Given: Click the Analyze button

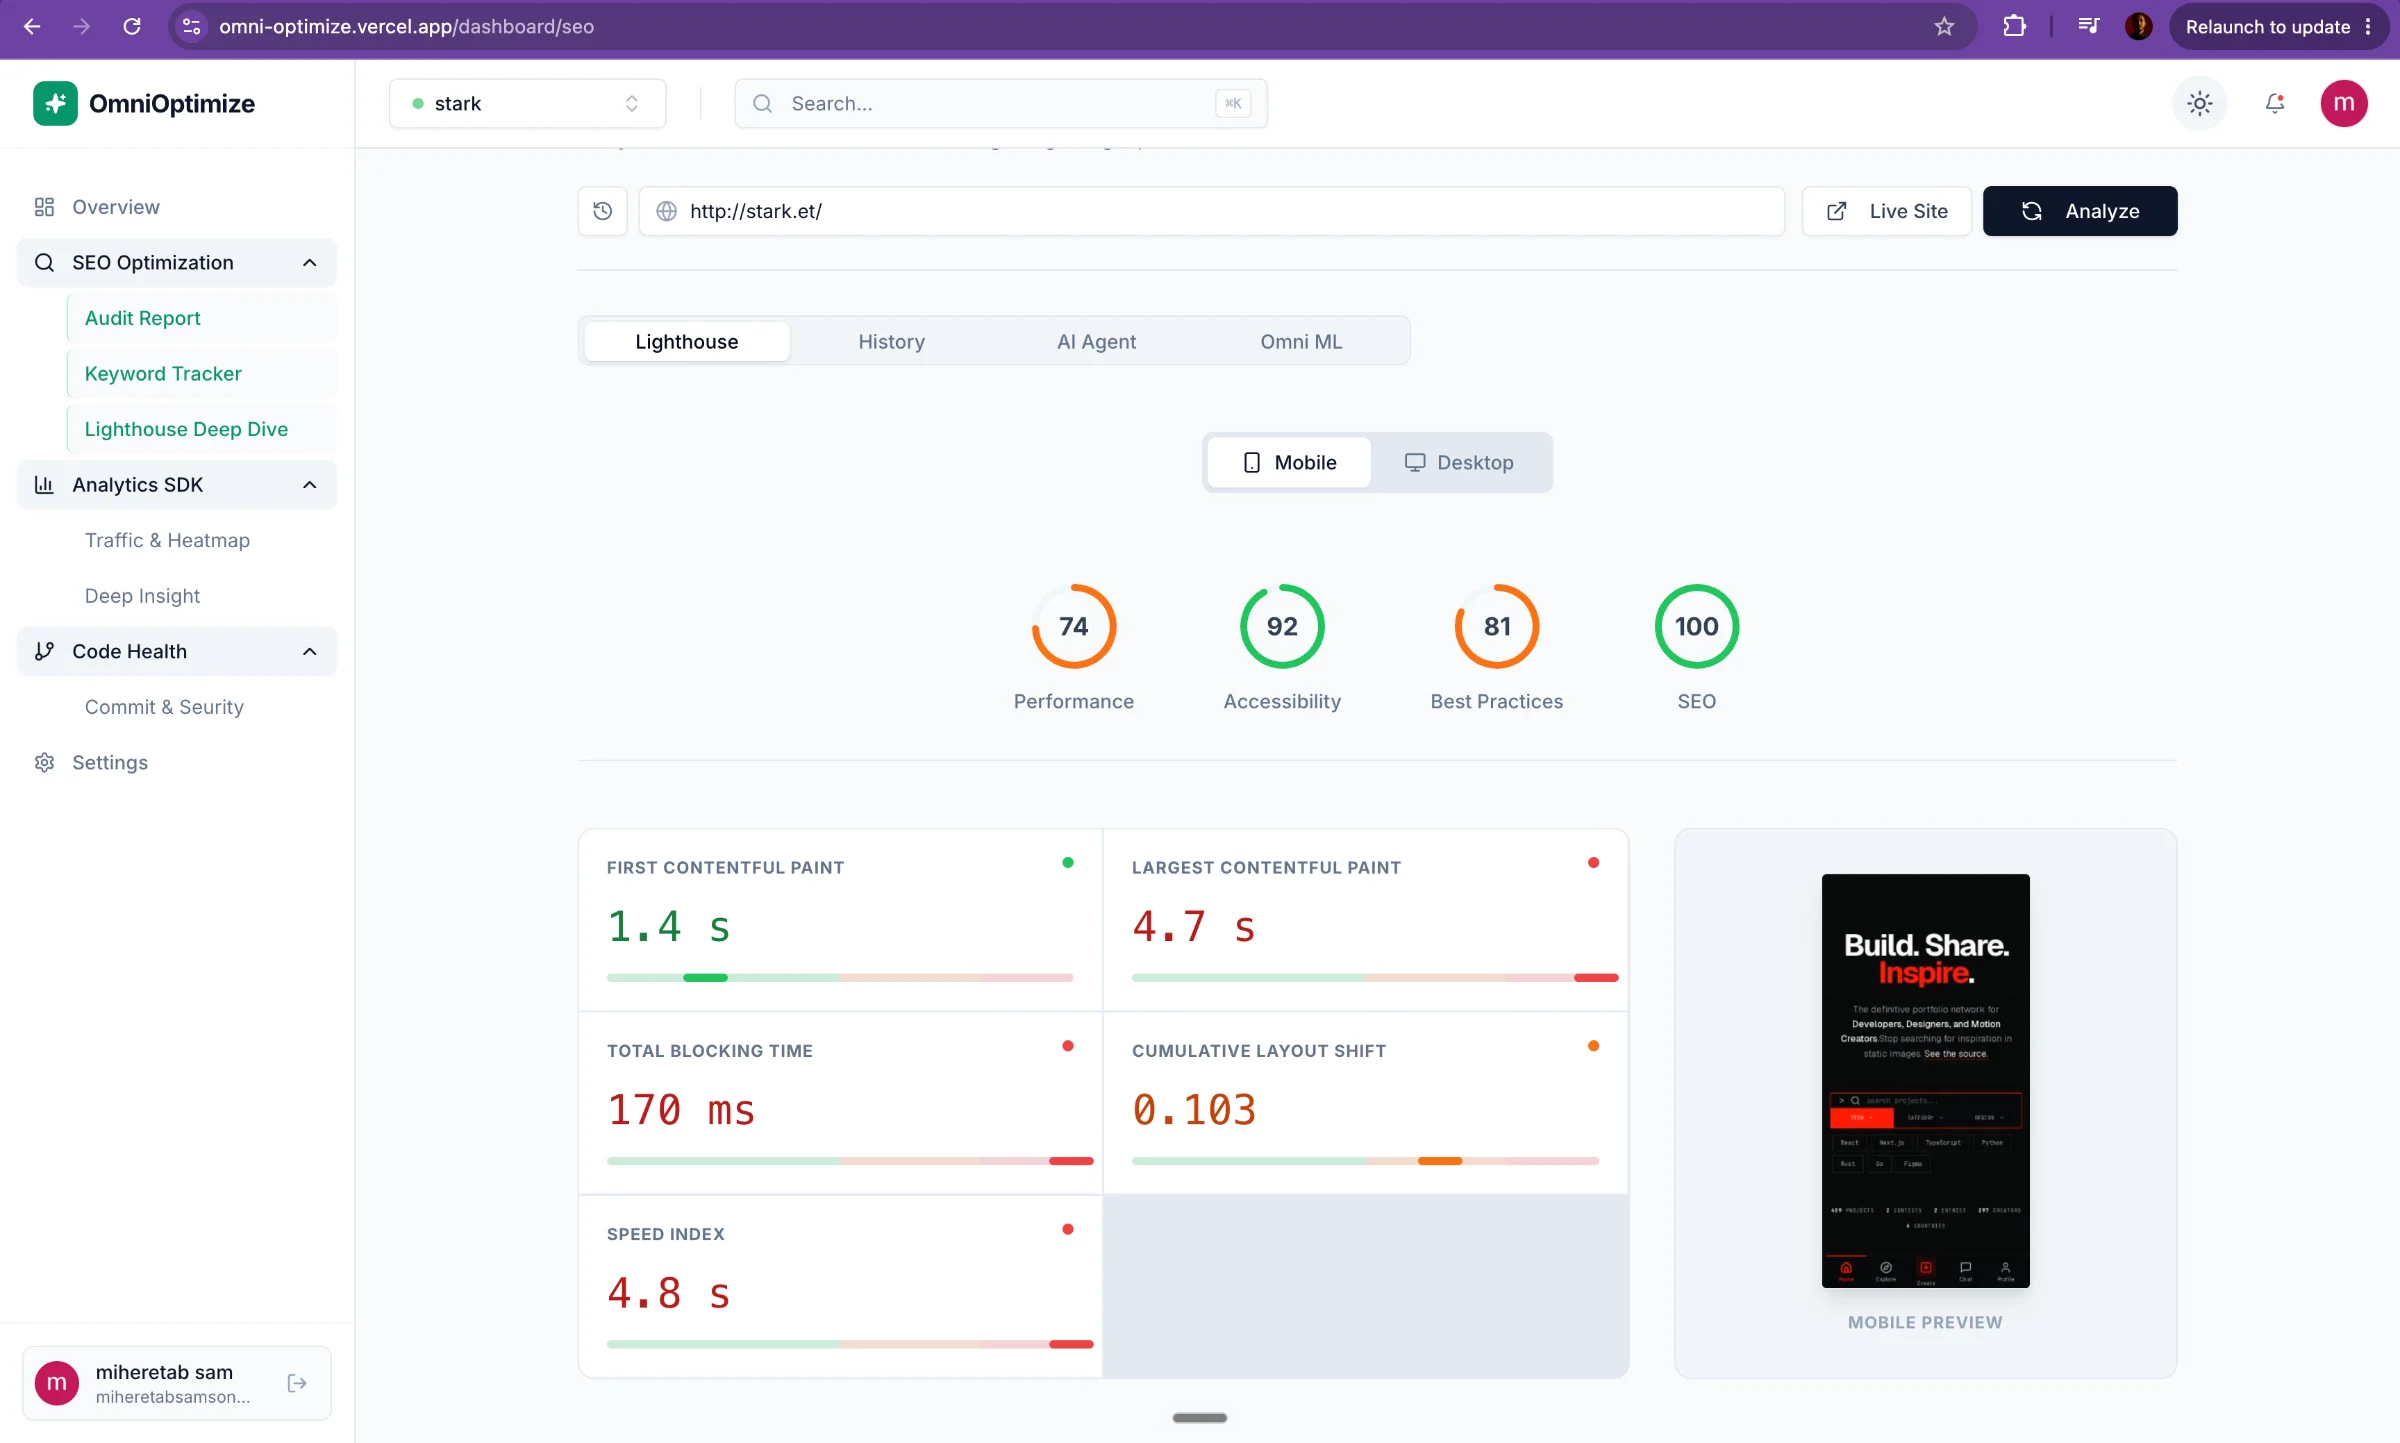Looking at the screenshot, I should point(2080,211).
